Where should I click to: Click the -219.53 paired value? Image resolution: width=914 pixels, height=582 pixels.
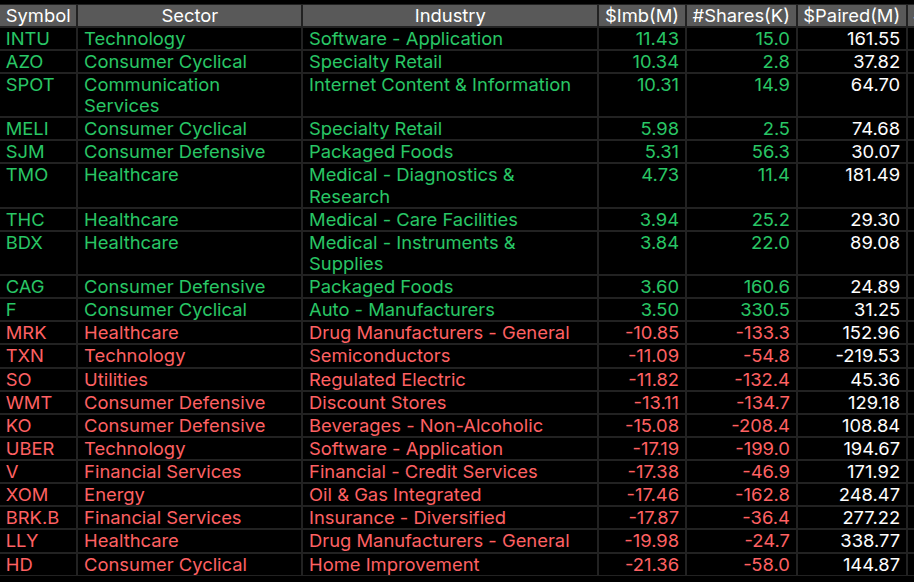pos(867,356)
